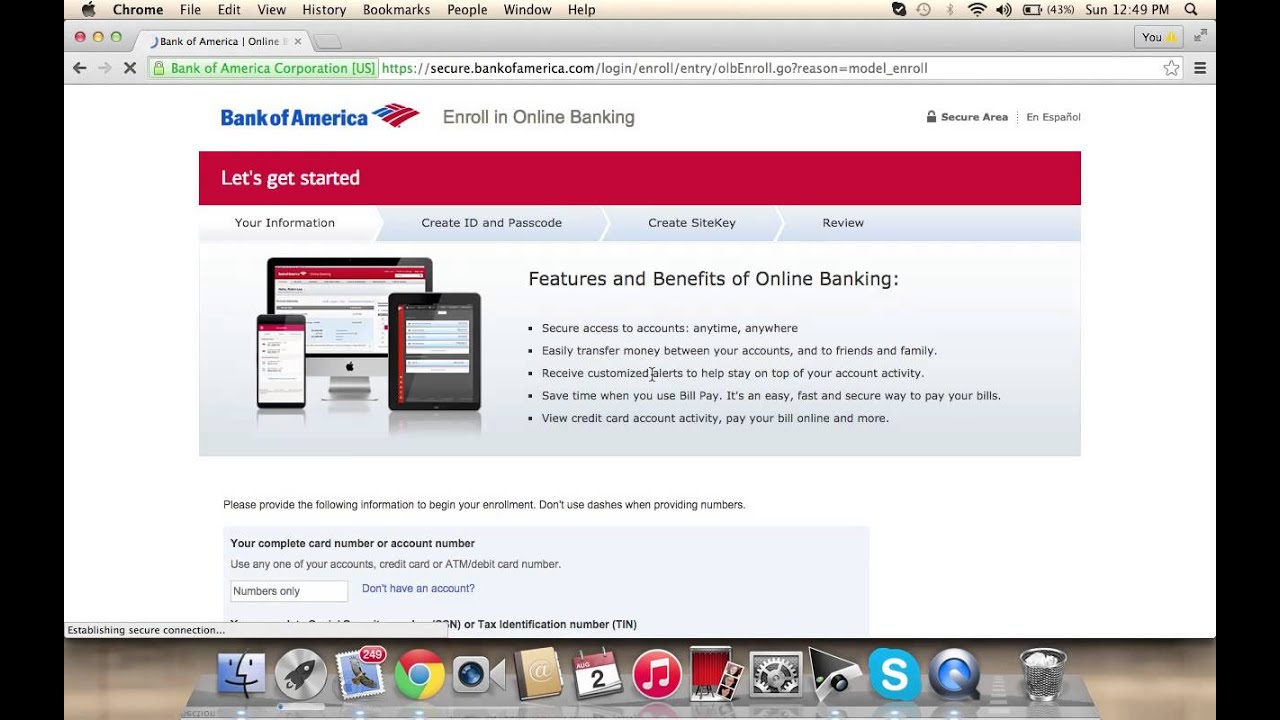The width and height of the screenshot is (1280, 720).
Task: Click the Chrome forward arrow
Action: click(104, 68)
